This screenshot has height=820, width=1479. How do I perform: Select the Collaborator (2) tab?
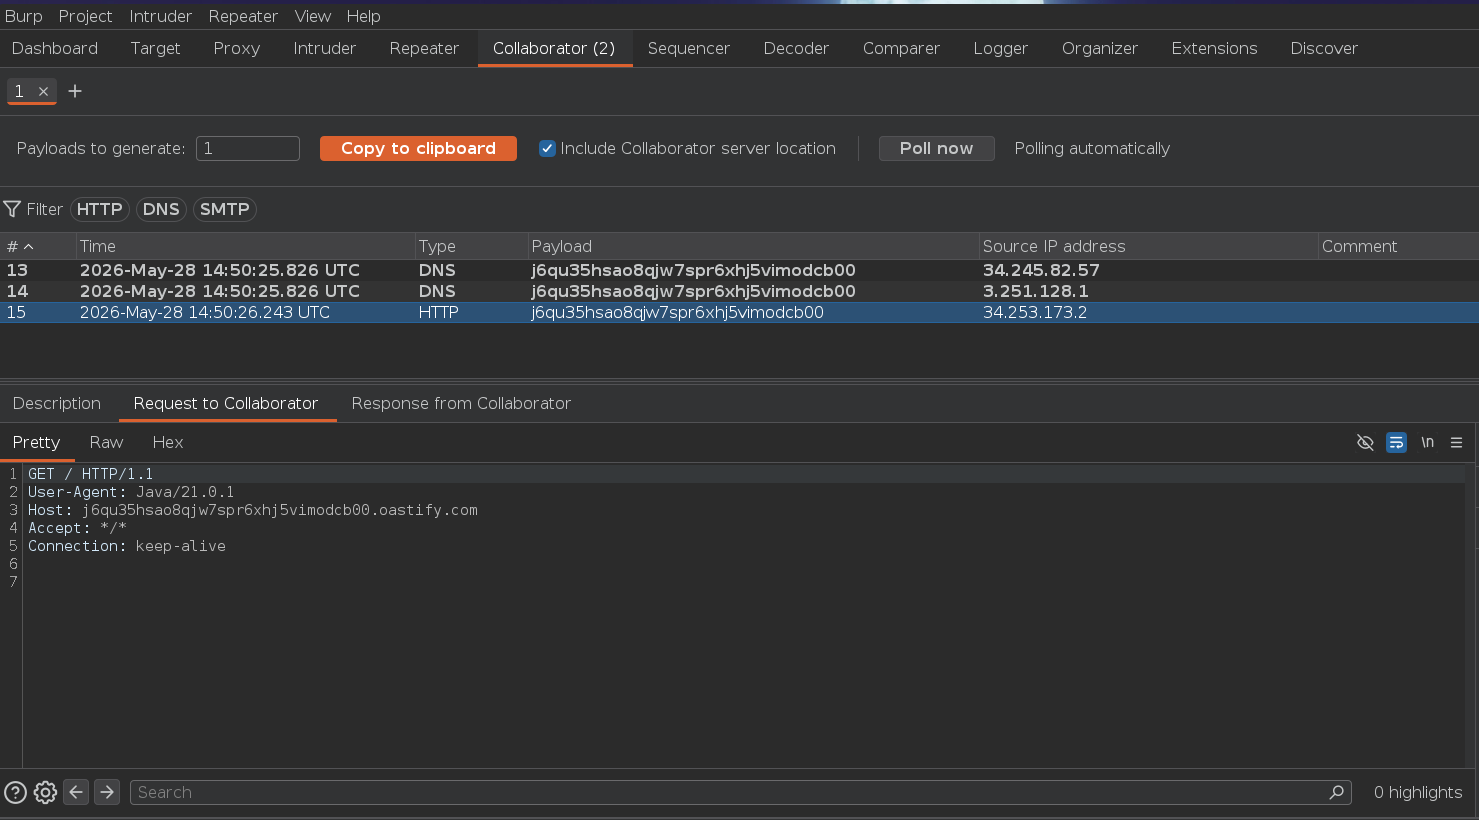pos(554,48)
